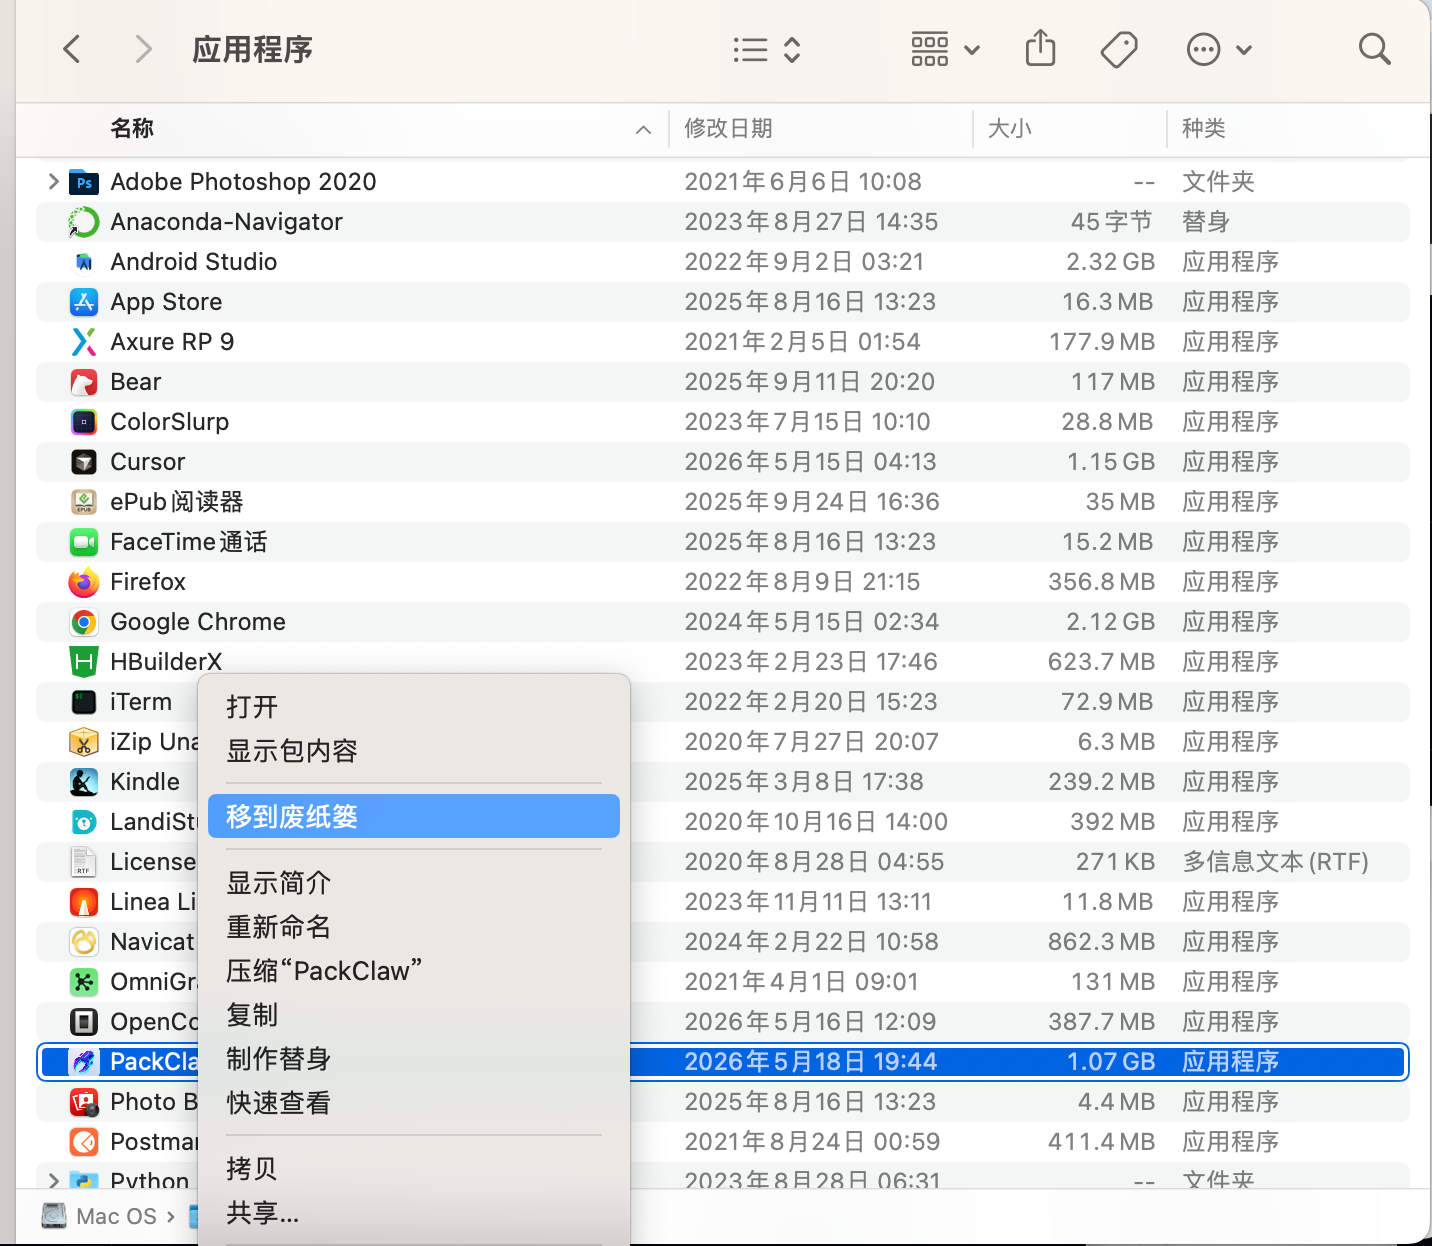
Task: Click the ColorSlurp icon
Action: pos(84,422)
